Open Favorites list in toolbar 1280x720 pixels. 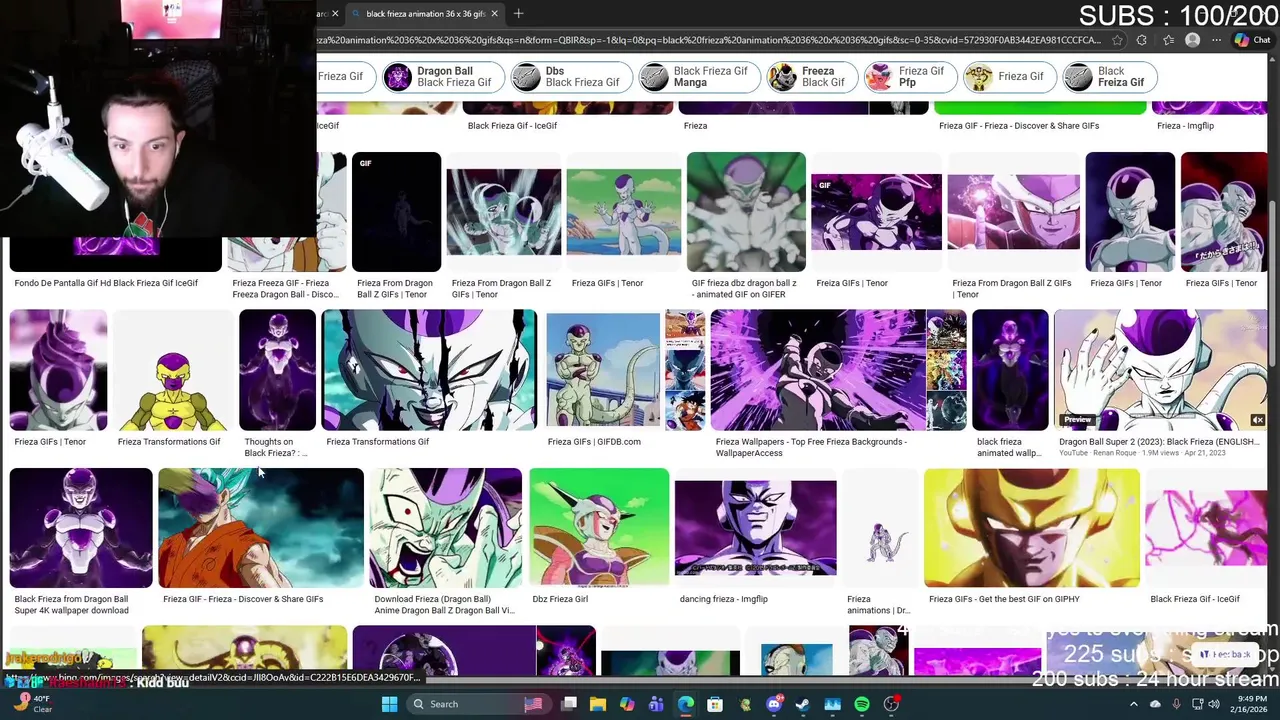pos(1168,40)
